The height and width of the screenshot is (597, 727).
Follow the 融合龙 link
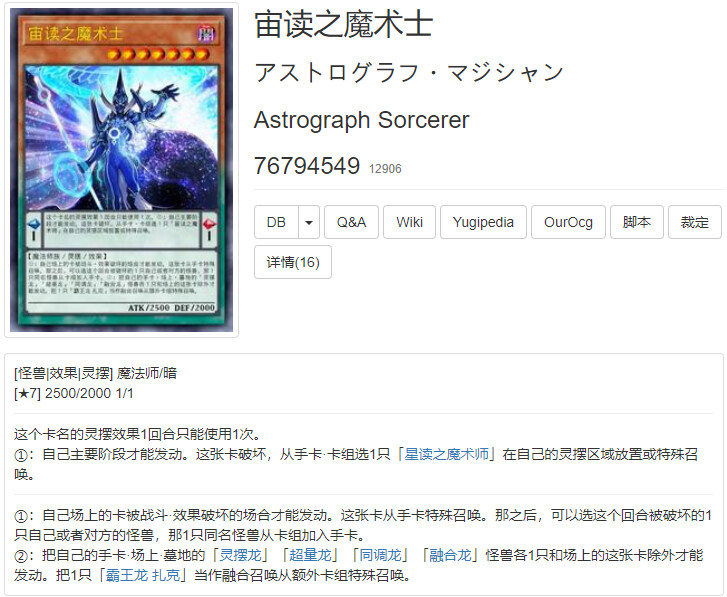pos(450,555)
